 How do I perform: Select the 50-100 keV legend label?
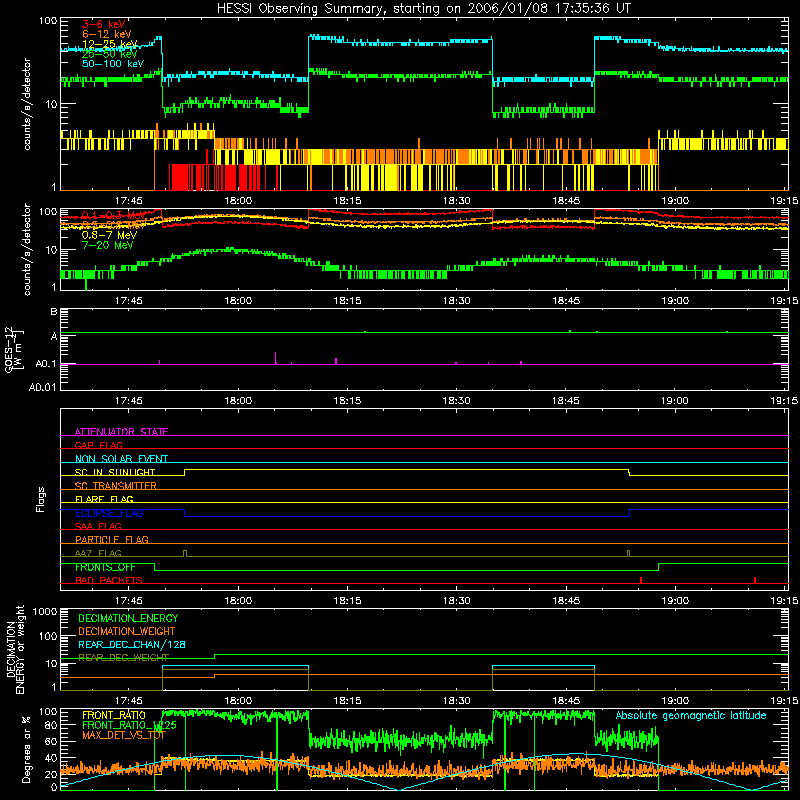[x=113, y=63]
